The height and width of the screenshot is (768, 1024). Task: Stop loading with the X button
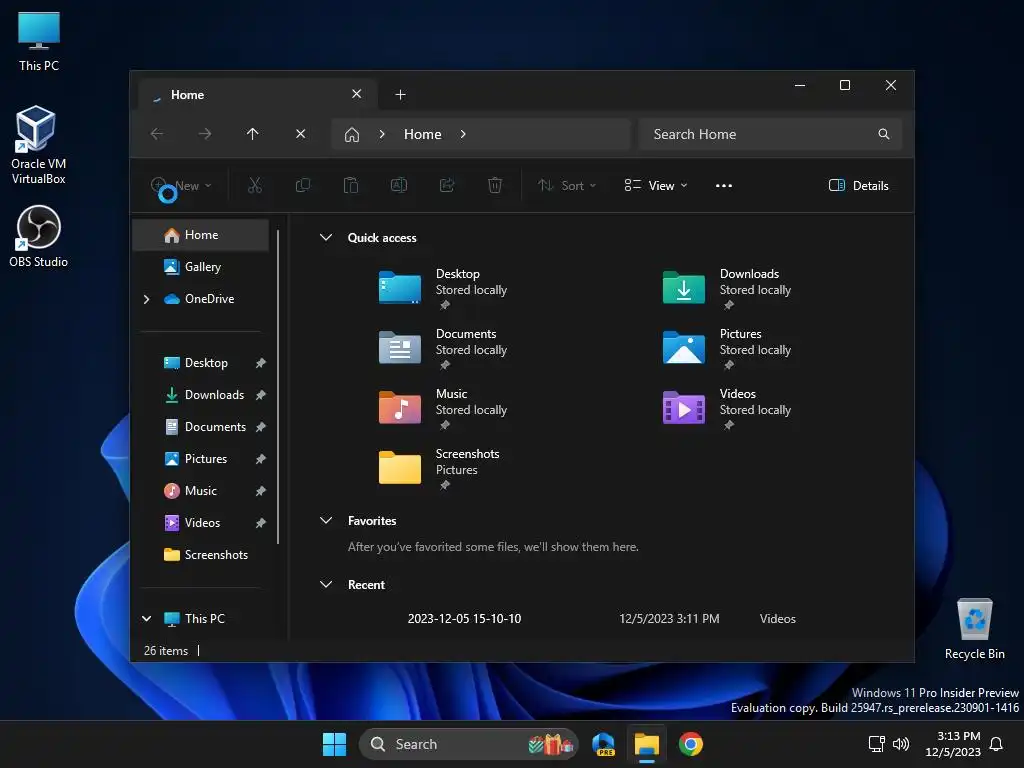pos(300,134)
